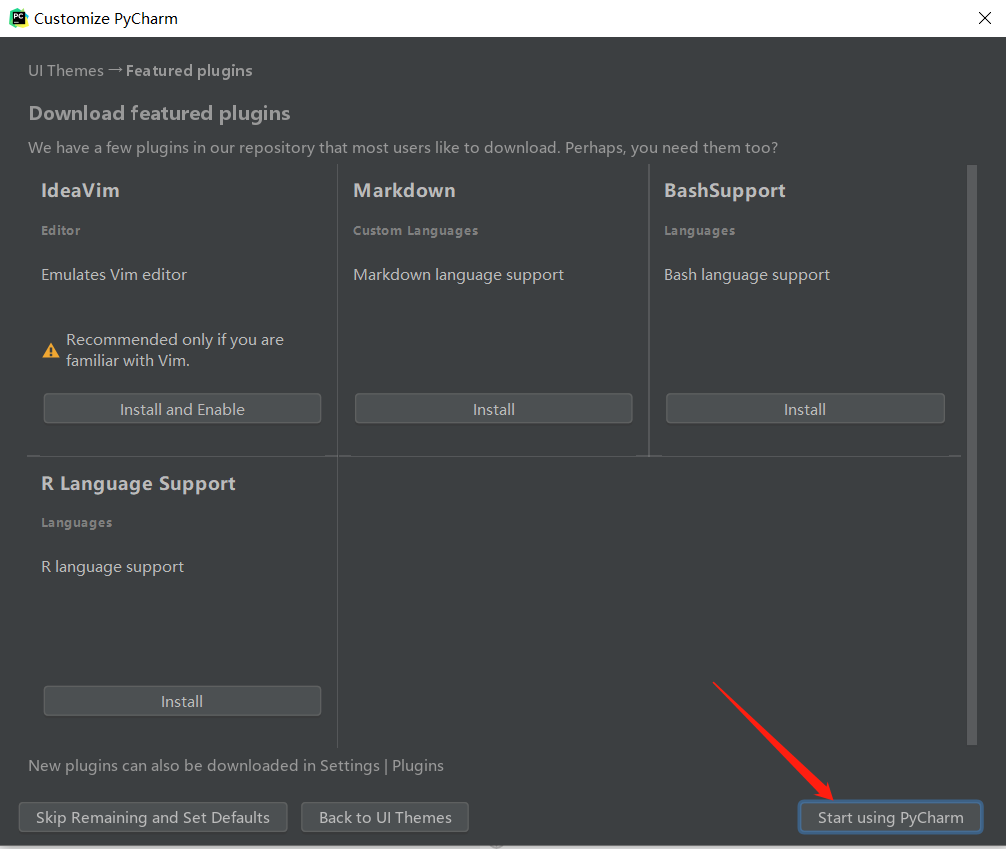Click the PyCharm logo icon in title bar

(18, 18)
